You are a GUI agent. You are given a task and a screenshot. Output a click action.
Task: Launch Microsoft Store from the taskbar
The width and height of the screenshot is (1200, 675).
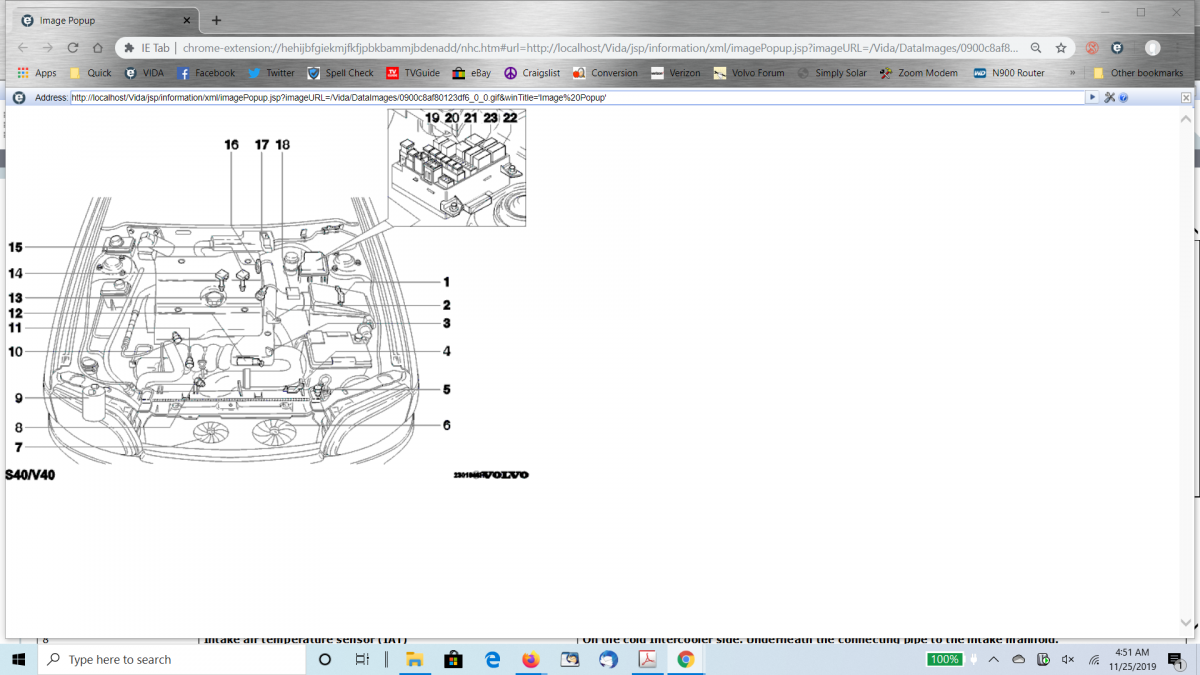pyautogui.click(x=452, y=660)
